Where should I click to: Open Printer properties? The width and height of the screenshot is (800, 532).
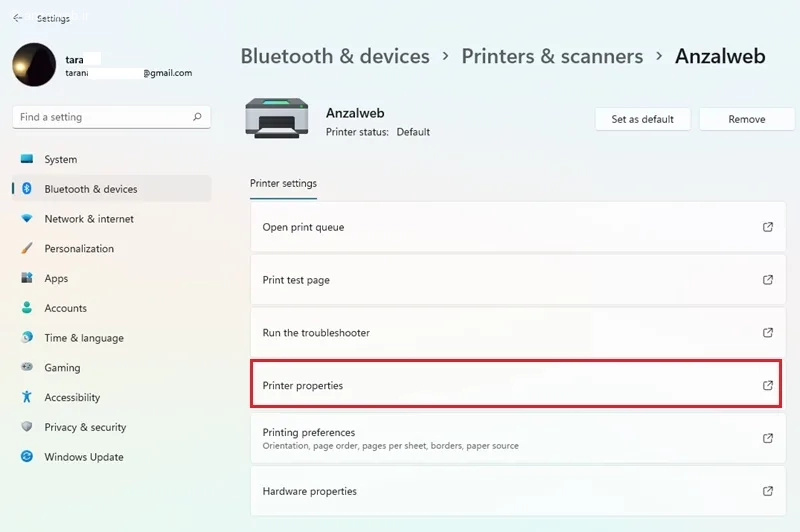pos(516,385)
